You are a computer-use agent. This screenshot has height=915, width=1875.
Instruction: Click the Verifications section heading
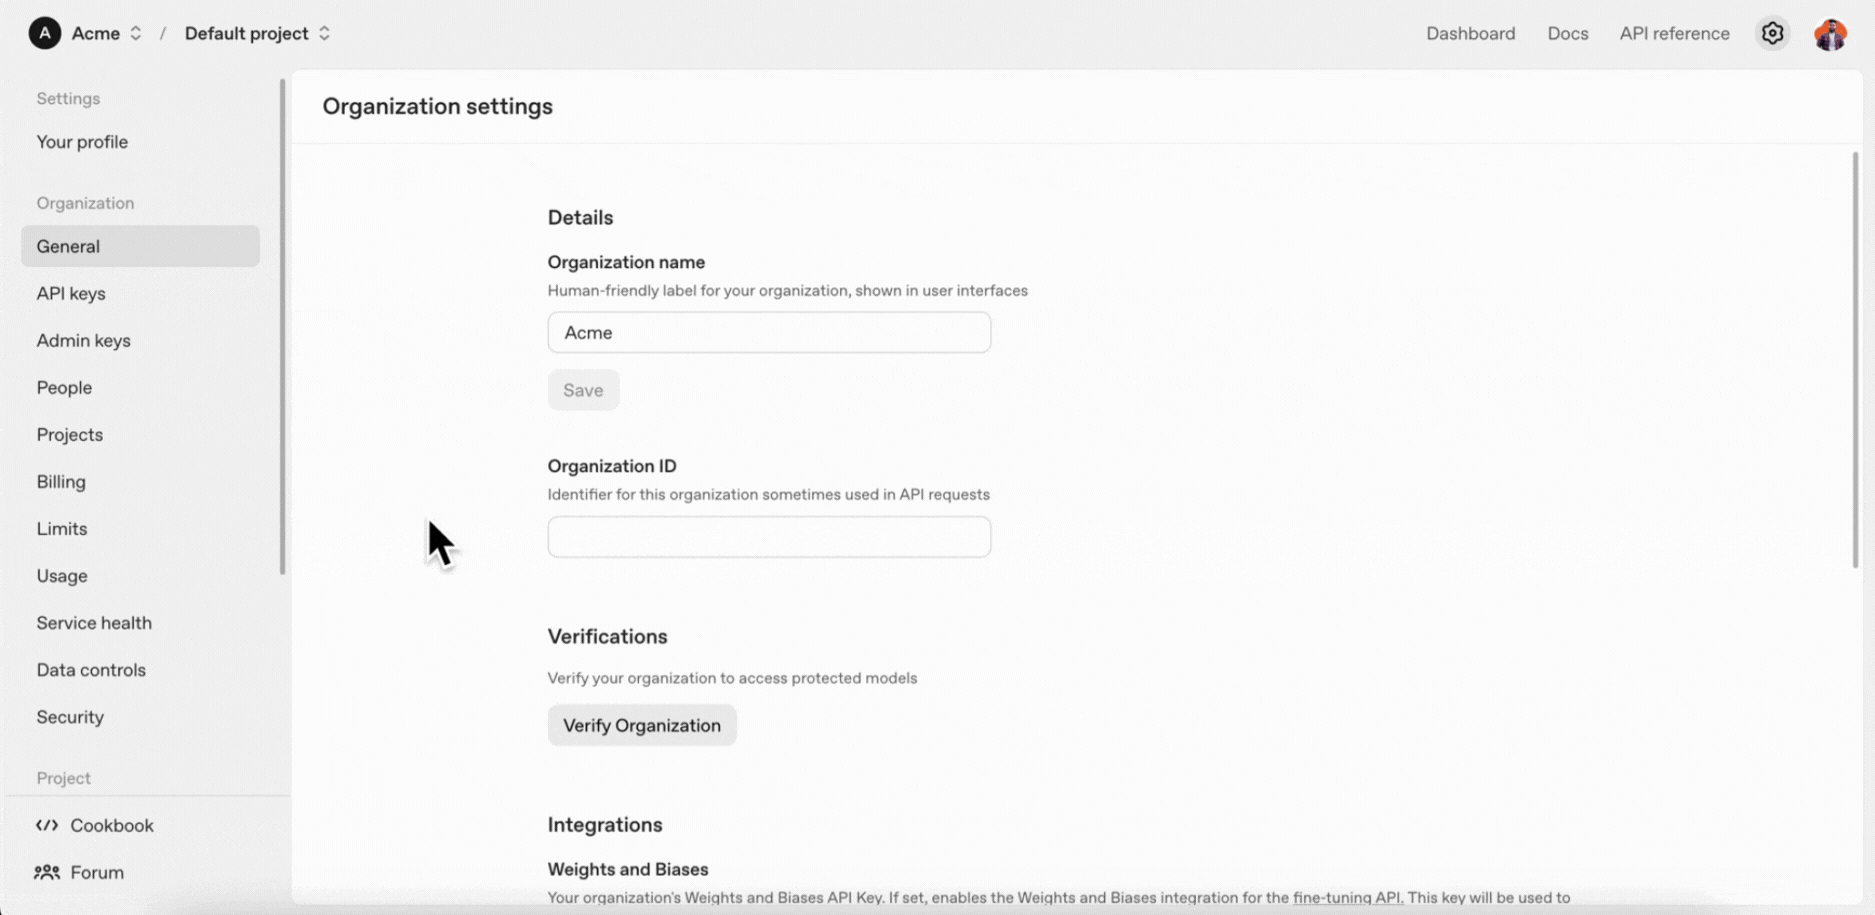(x=607, y=636)
